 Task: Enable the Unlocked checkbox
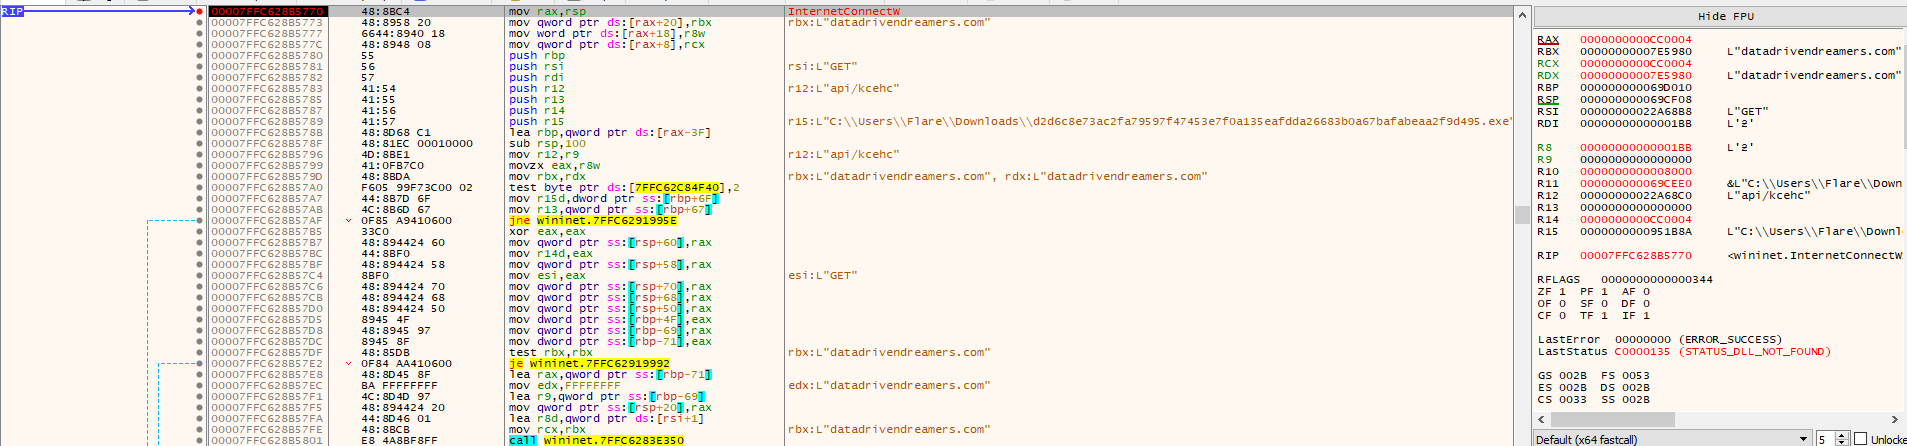(x=1861, y=439)
